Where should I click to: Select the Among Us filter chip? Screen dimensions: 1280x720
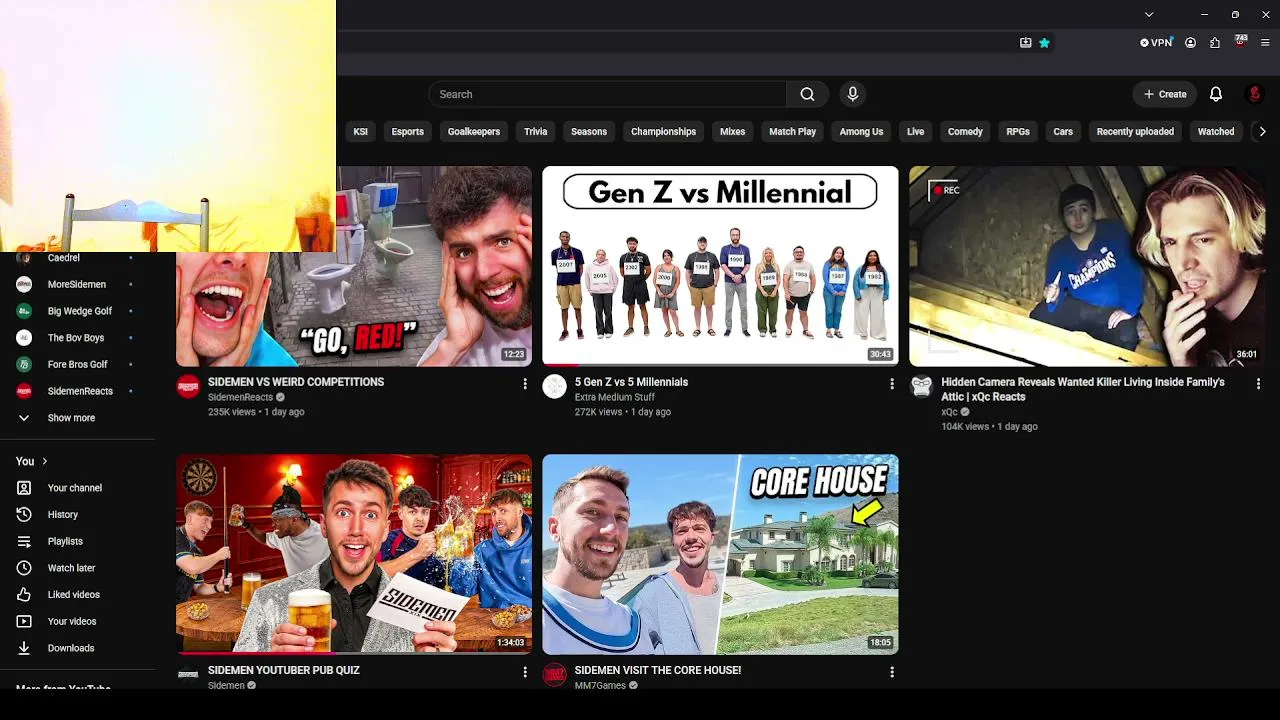click(x=861, y=131)
